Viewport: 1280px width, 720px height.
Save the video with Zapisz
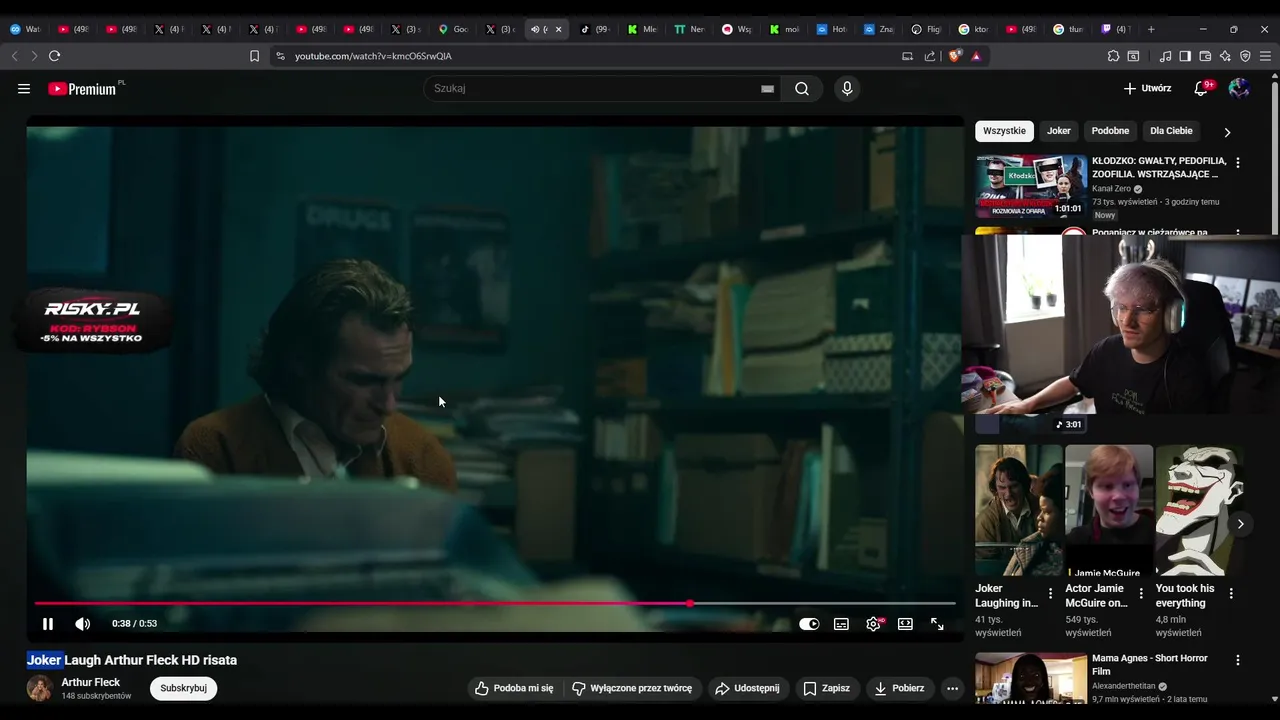pos(826,688)
